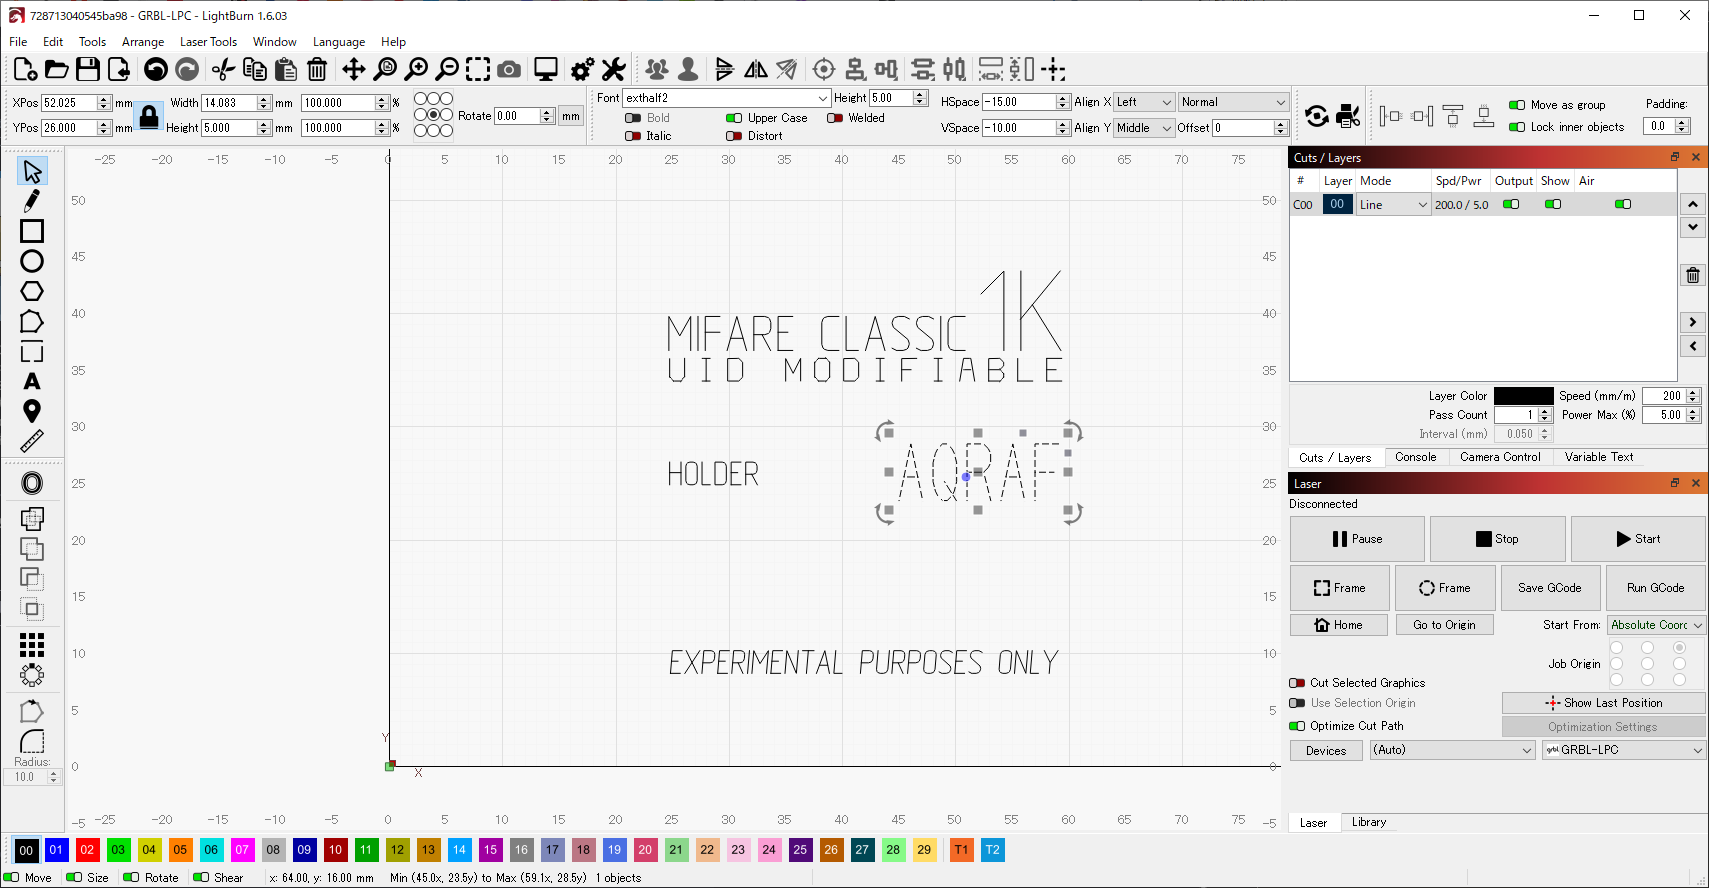Open the Font dropdown showing exthalf2
This screenshot has width=1709, height=888.
click(x=726, y=98)
